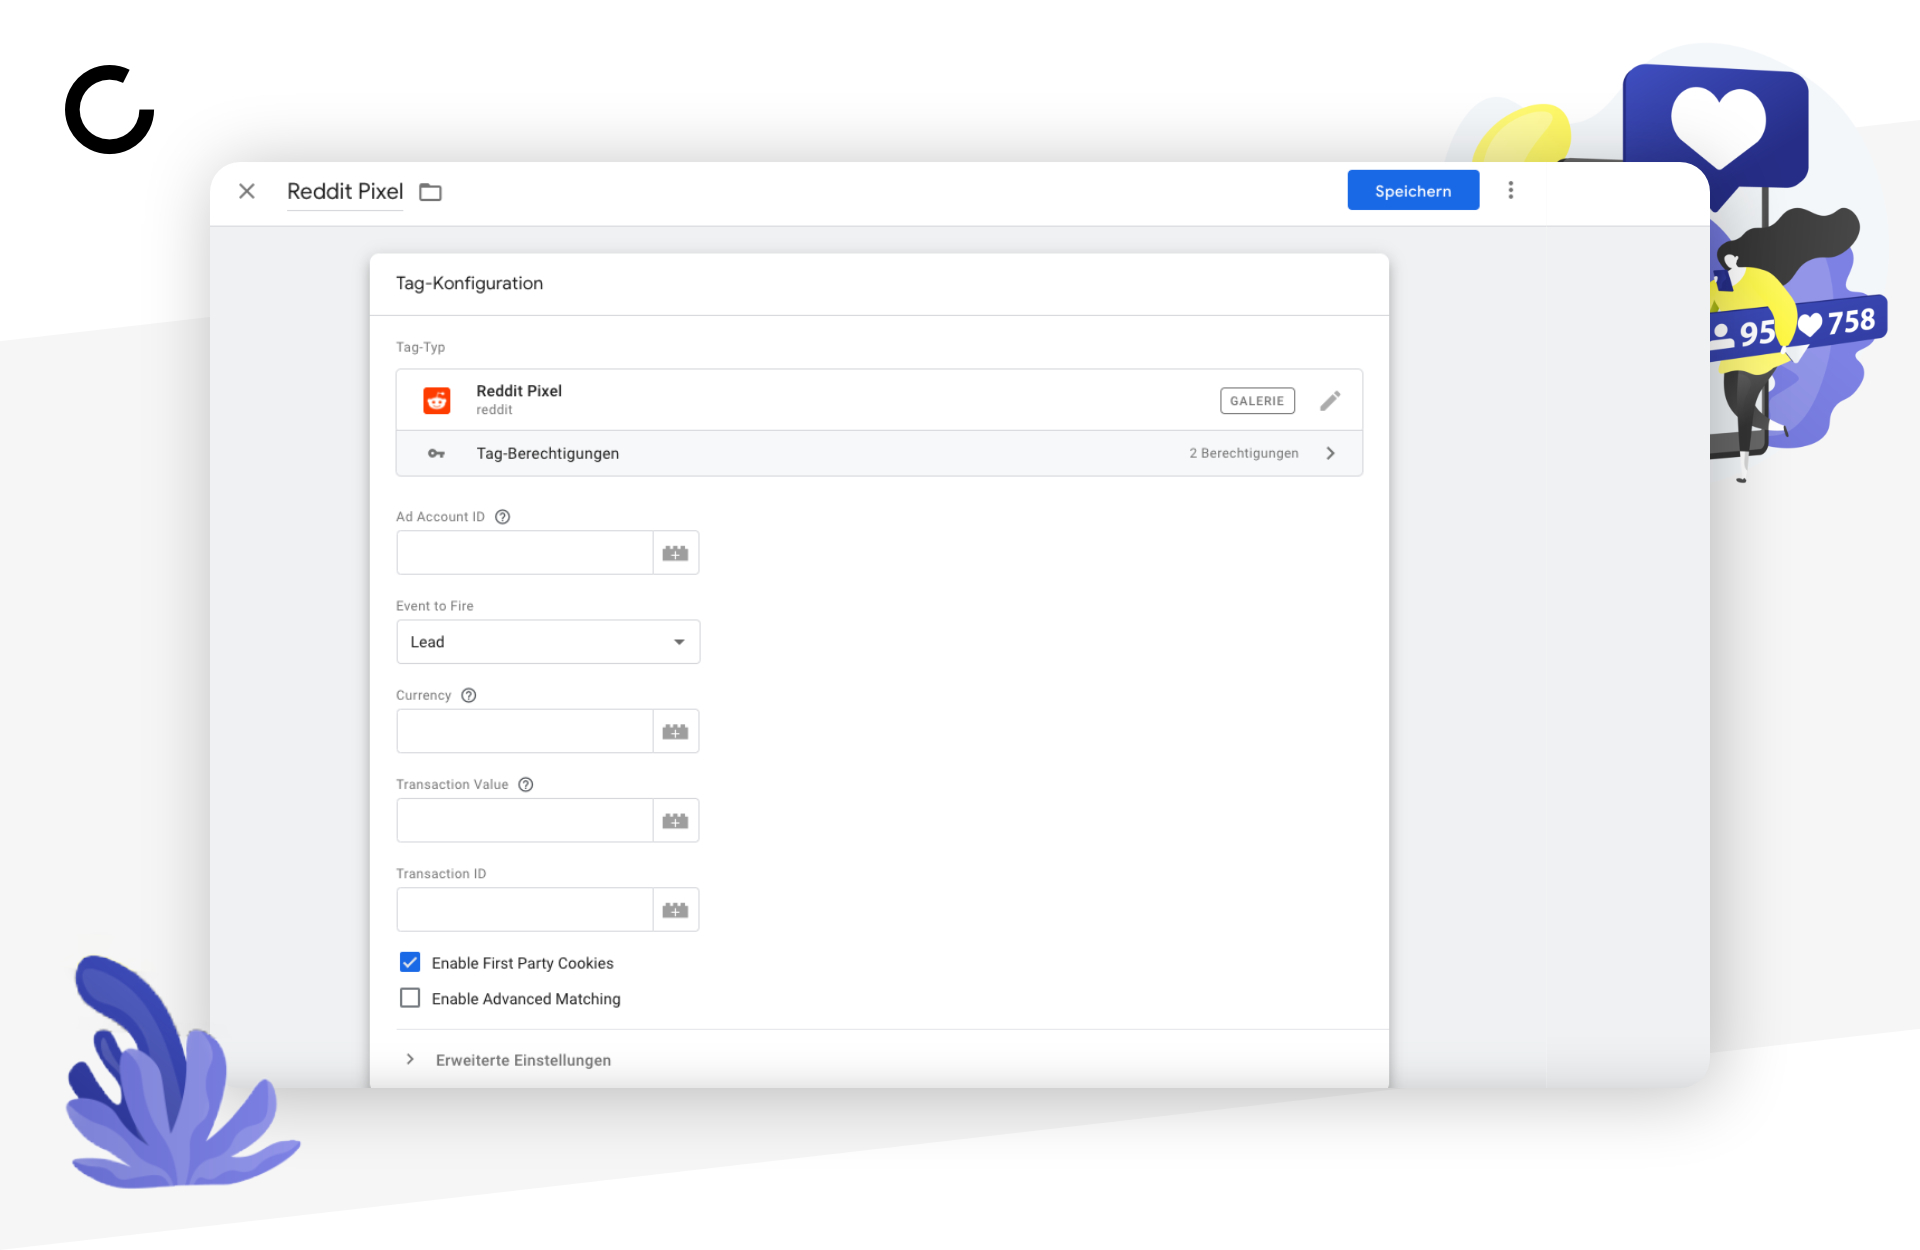Screen dimensions: 1920x1250
Task: Show help for Transaction Value
Action: click(526, 785)
